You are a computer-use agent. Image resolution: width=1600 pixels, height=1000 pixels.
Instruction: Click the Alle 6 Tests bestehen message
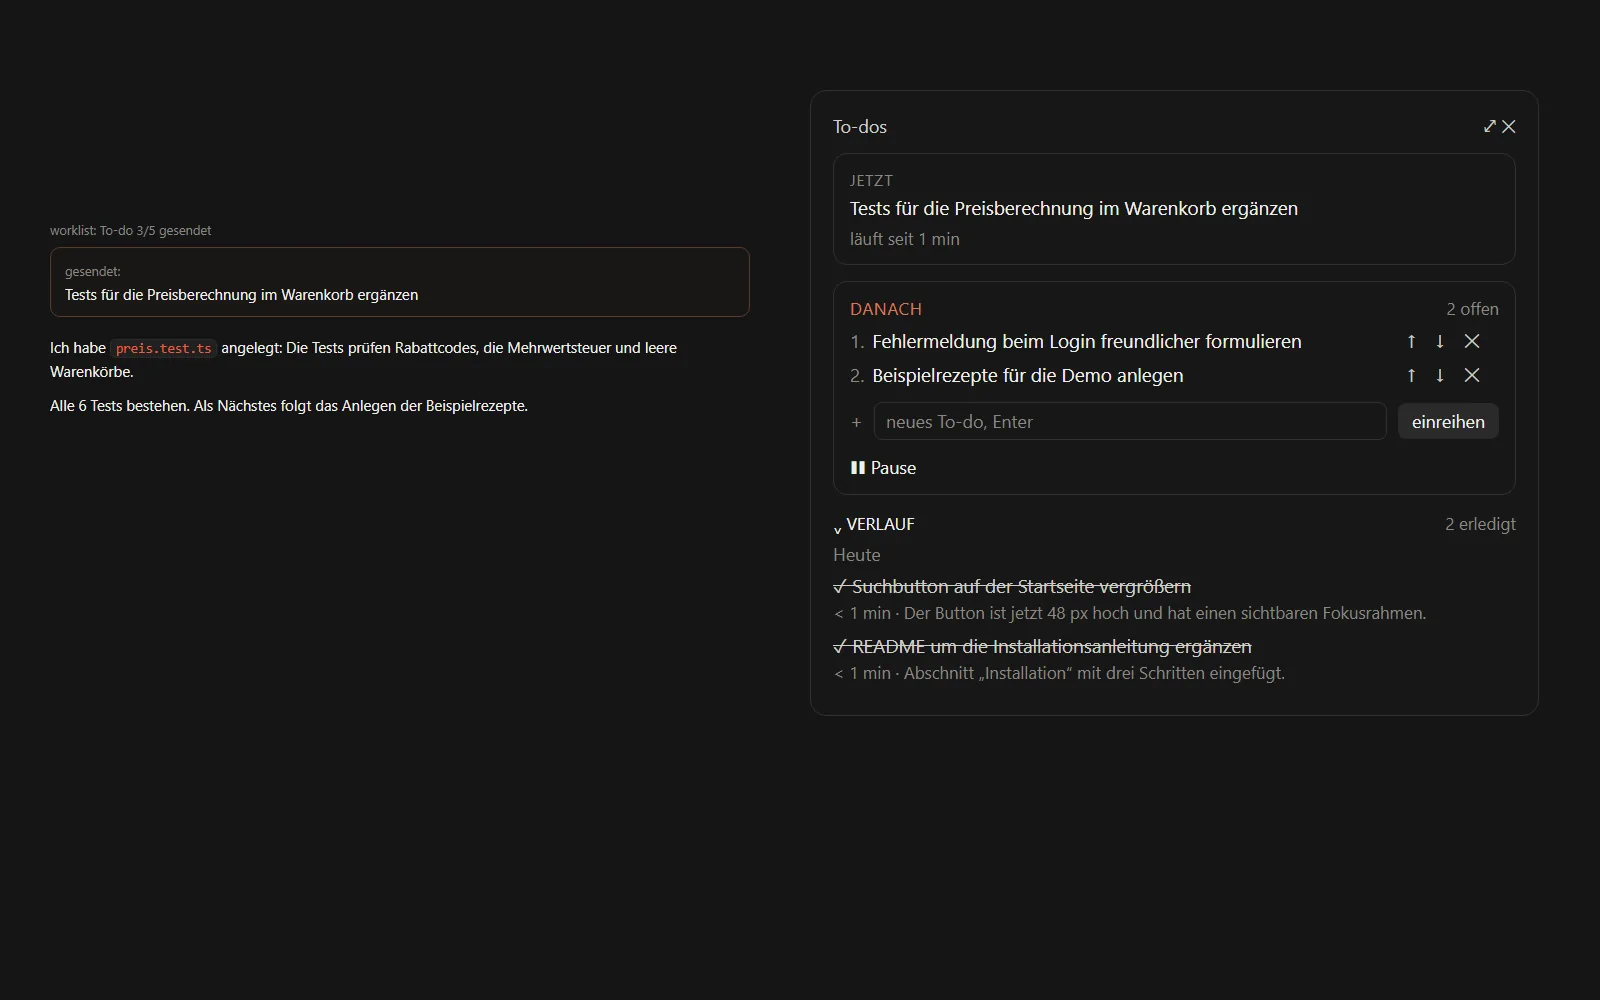[289, 406]
